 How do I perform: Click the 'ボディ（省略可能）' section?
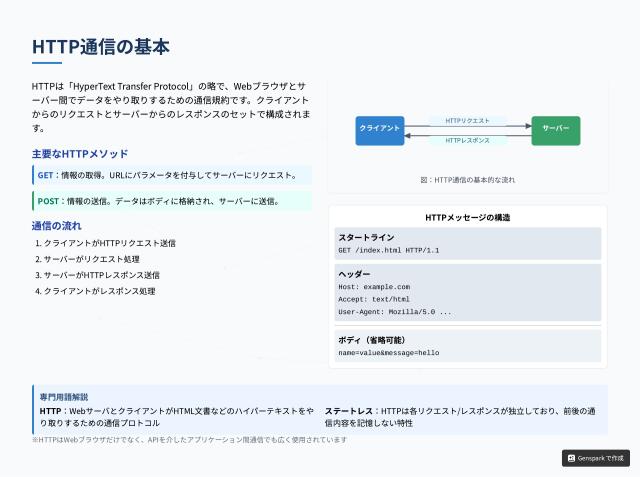click(467, 346)
